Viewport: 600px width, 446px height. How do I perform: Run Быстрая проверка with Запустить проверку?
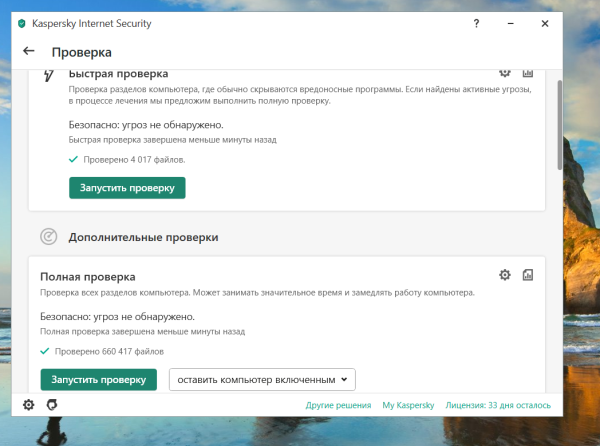point(127,188)
